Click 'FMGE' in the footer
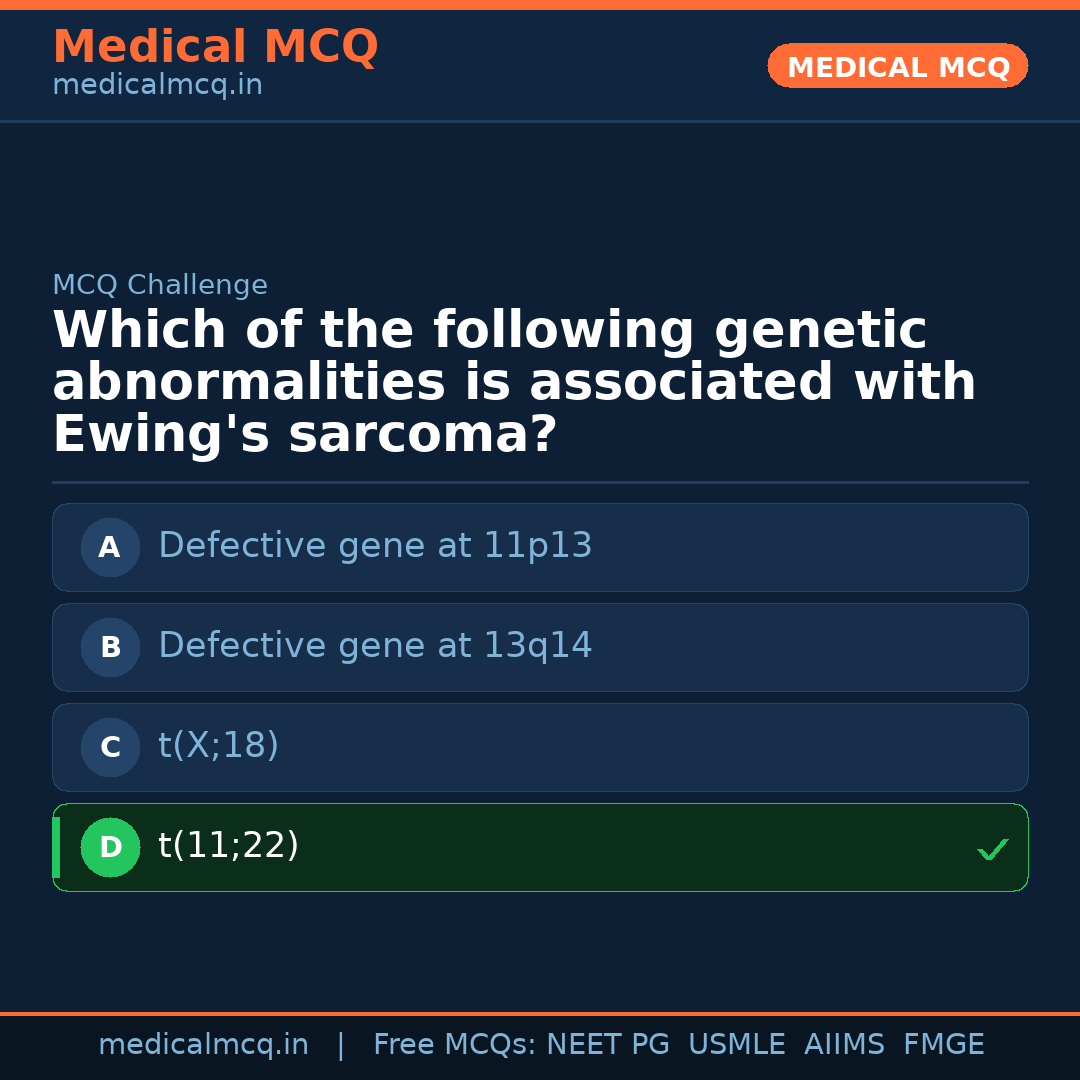Viewport: 1080px width, 1080px height. coord(943,1045)
